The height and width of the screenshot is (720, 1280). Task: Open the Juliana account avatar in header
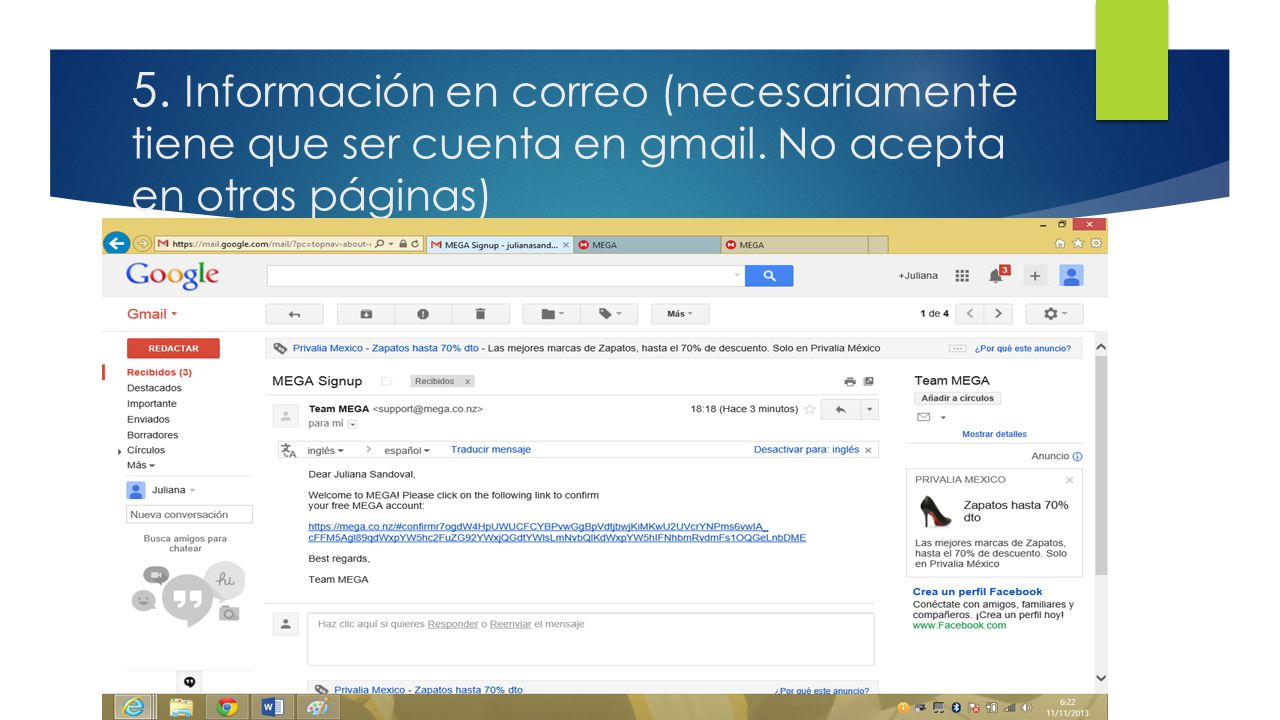[1071, 276]
